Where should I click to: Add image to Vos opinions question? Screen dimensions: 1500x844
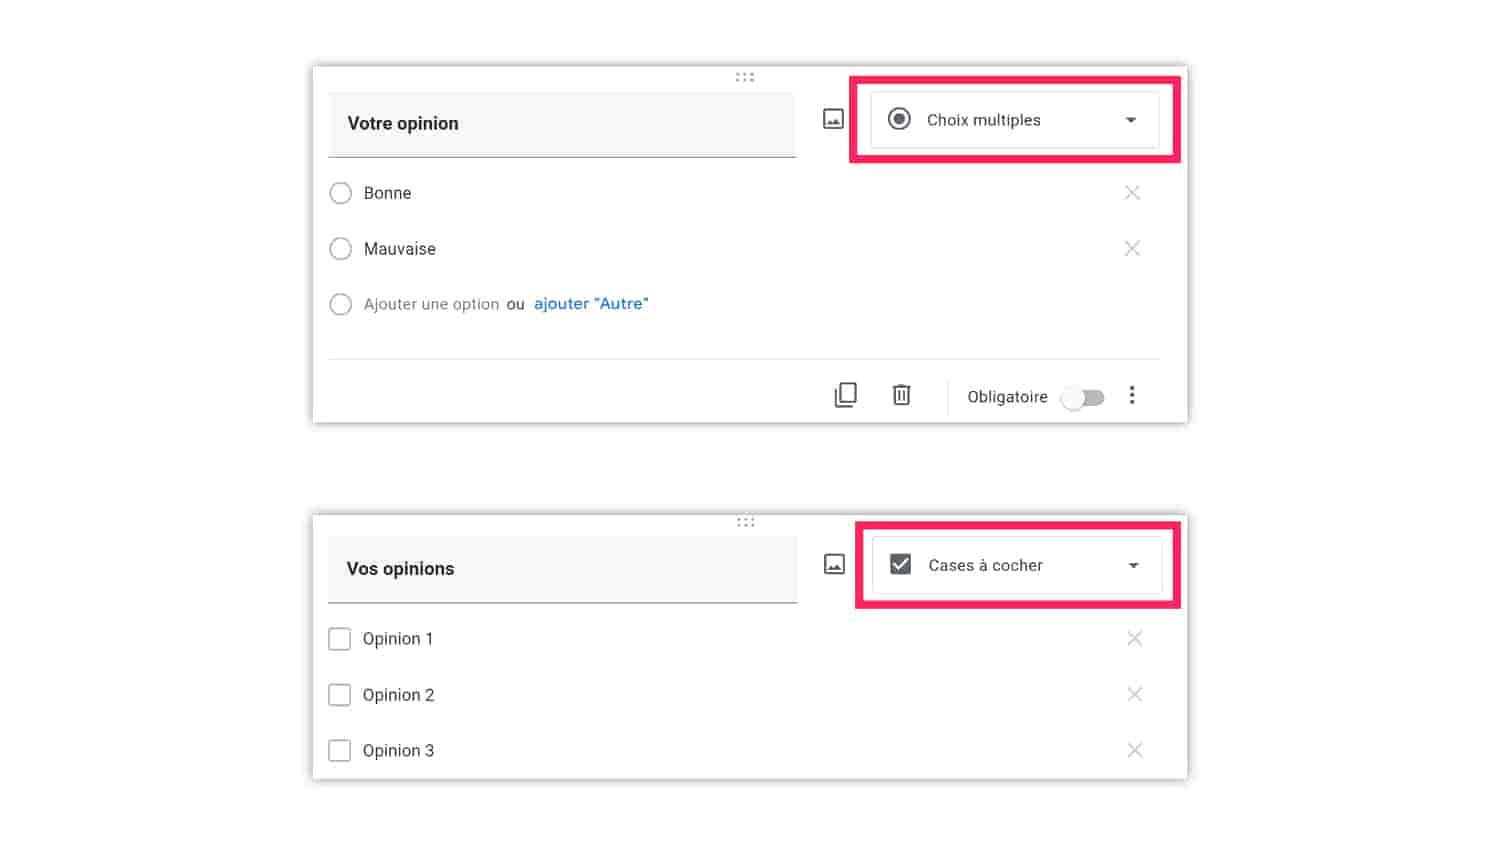(834, 564)
